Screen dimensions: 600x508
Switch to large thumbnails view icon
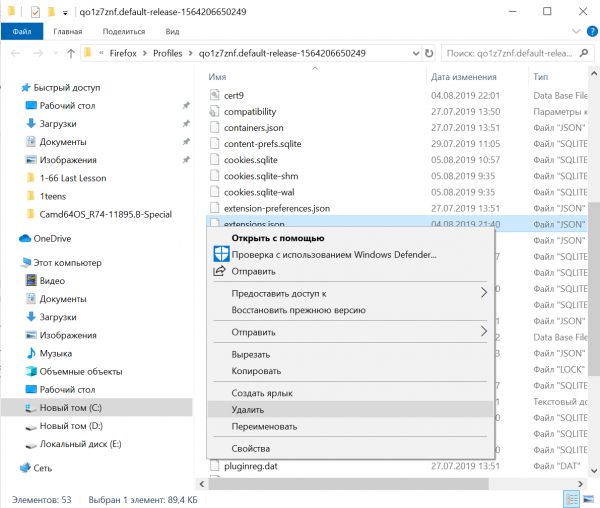coord(589,500)
